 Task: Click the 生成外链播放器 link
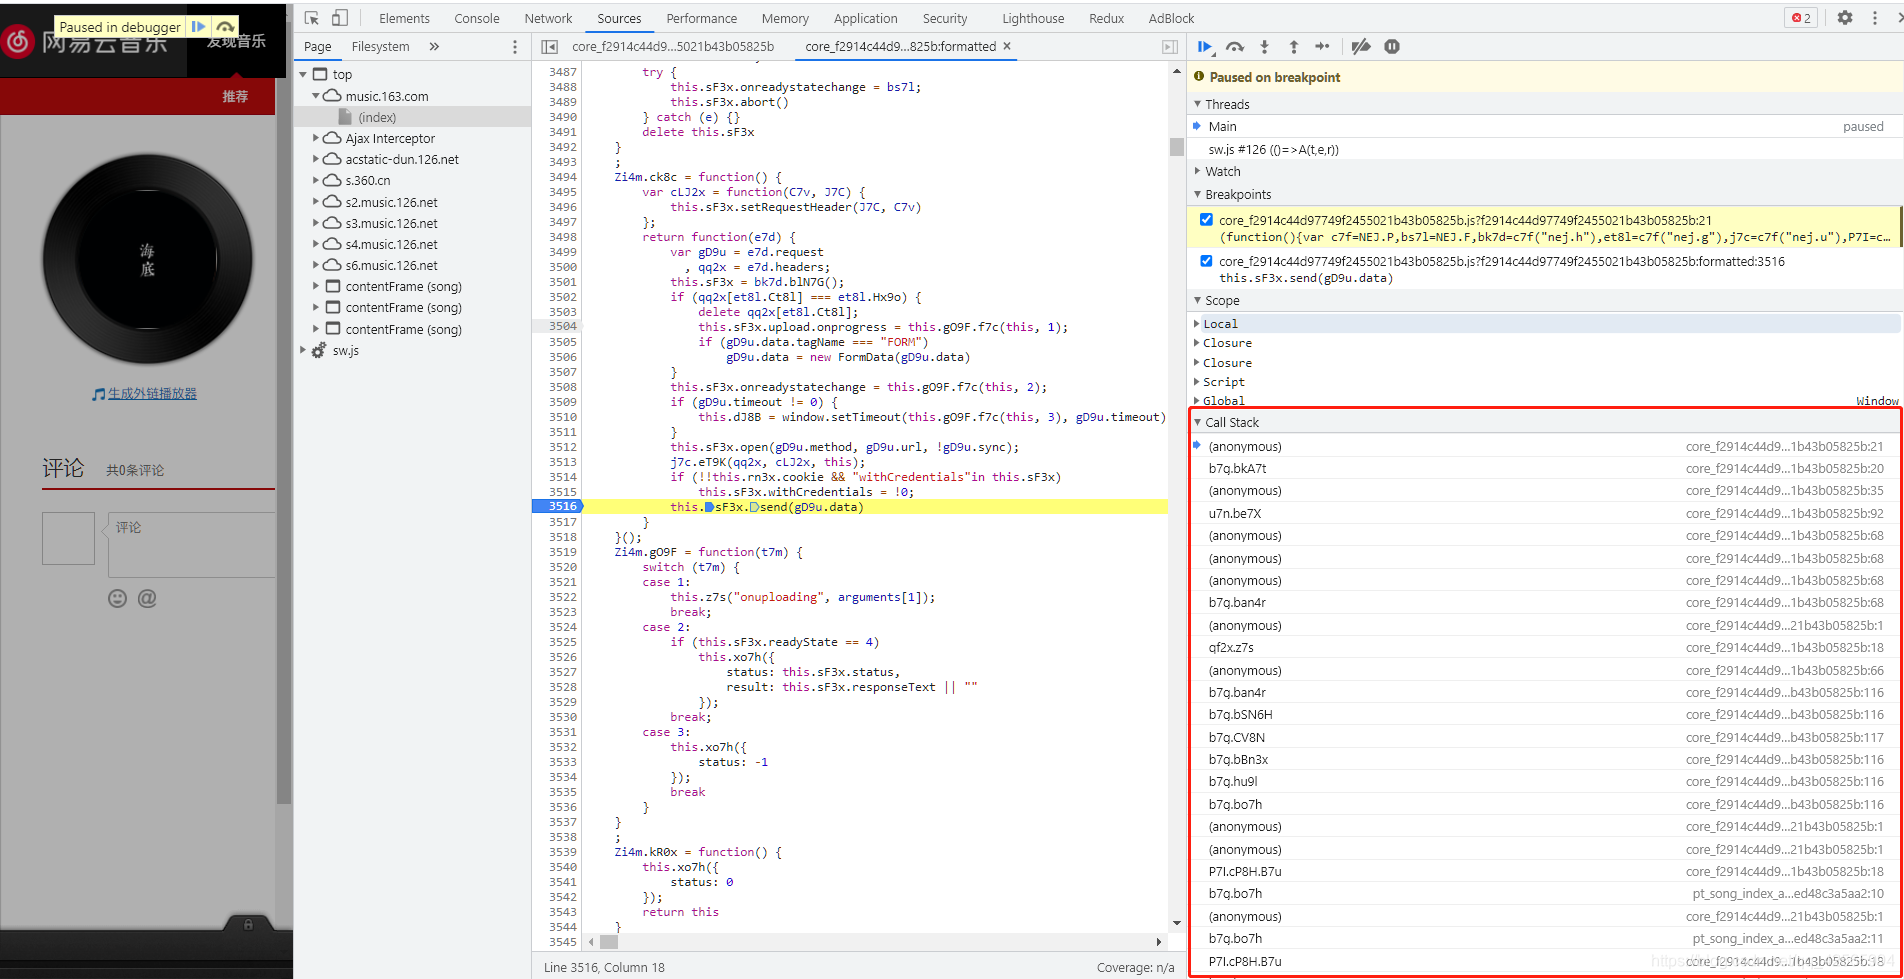(152, 393)
